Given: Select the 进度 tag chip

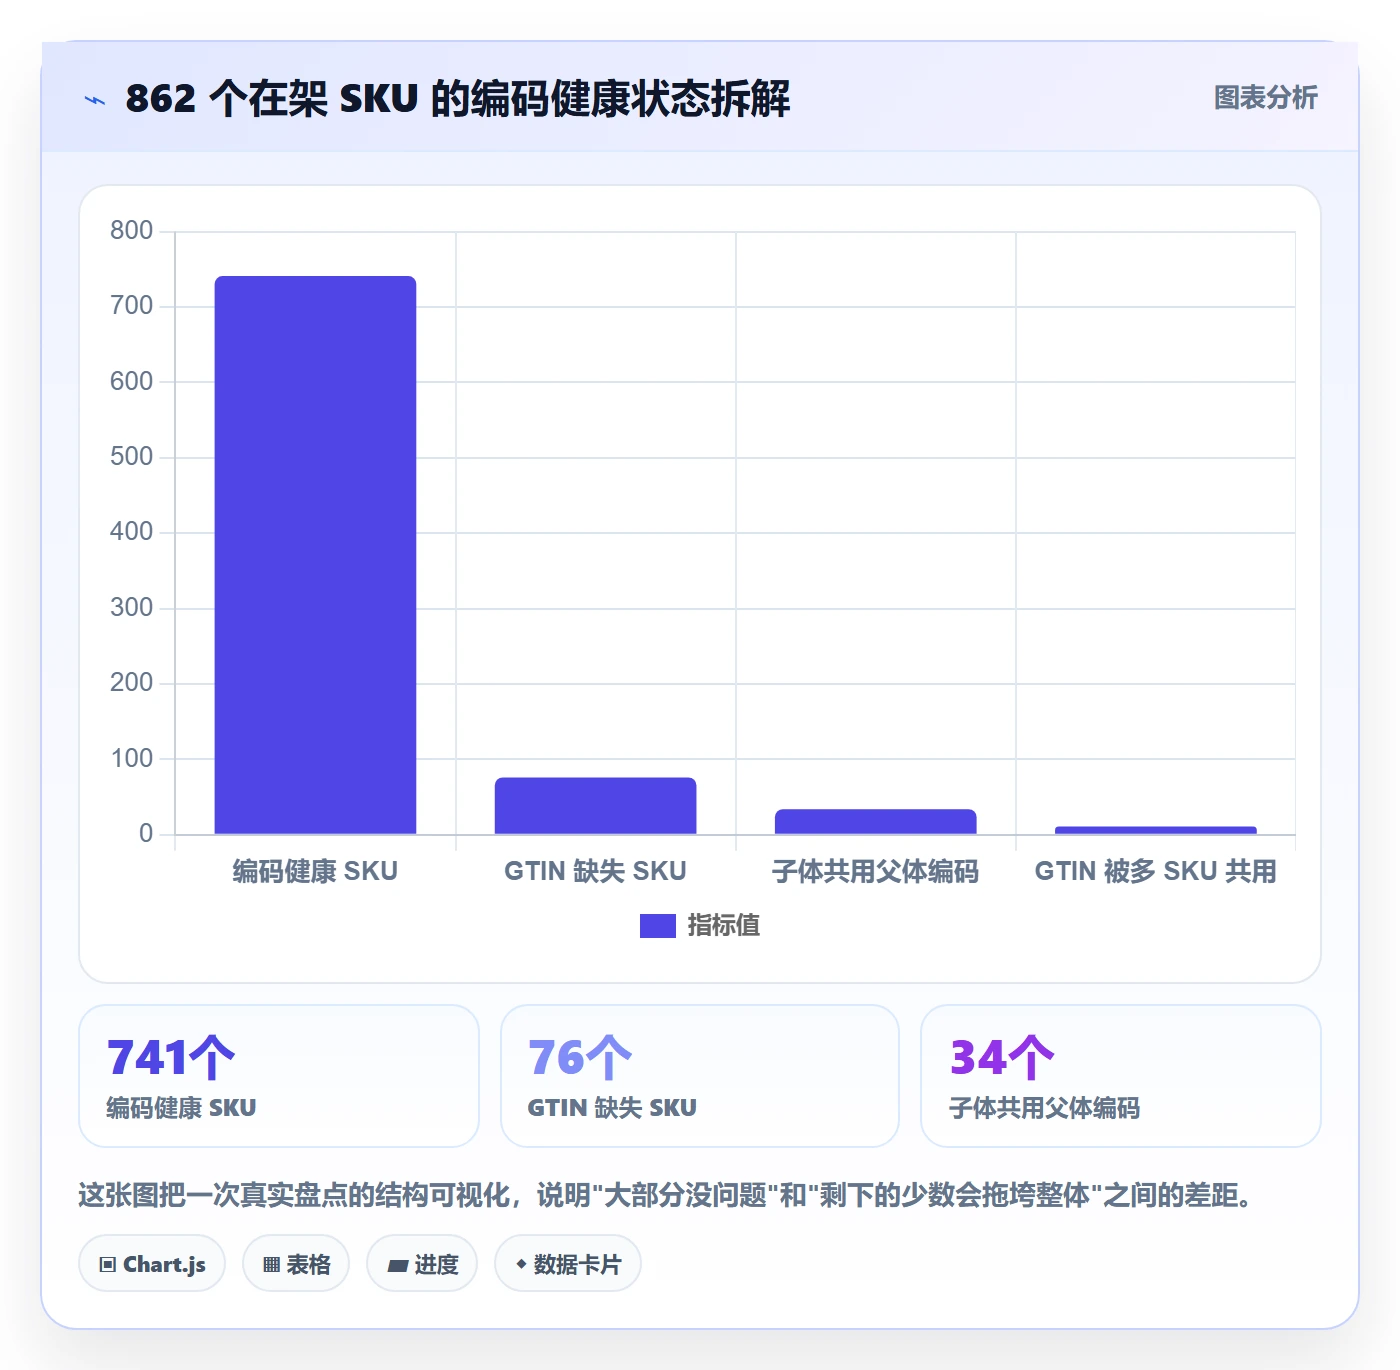Looking at the screenshot, I should (x=422, y=1264).
